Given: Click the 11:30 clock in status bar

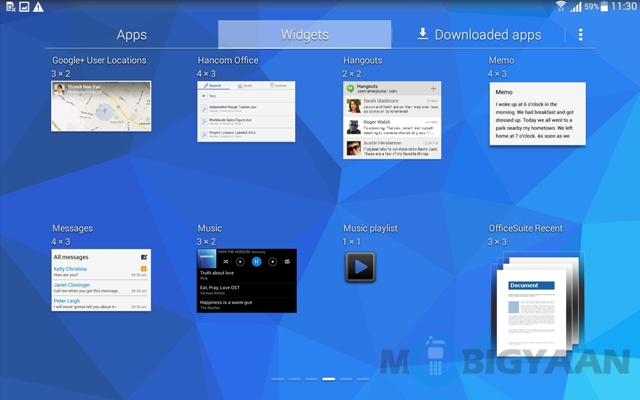Looking at the screenshot, I should 624,6.
